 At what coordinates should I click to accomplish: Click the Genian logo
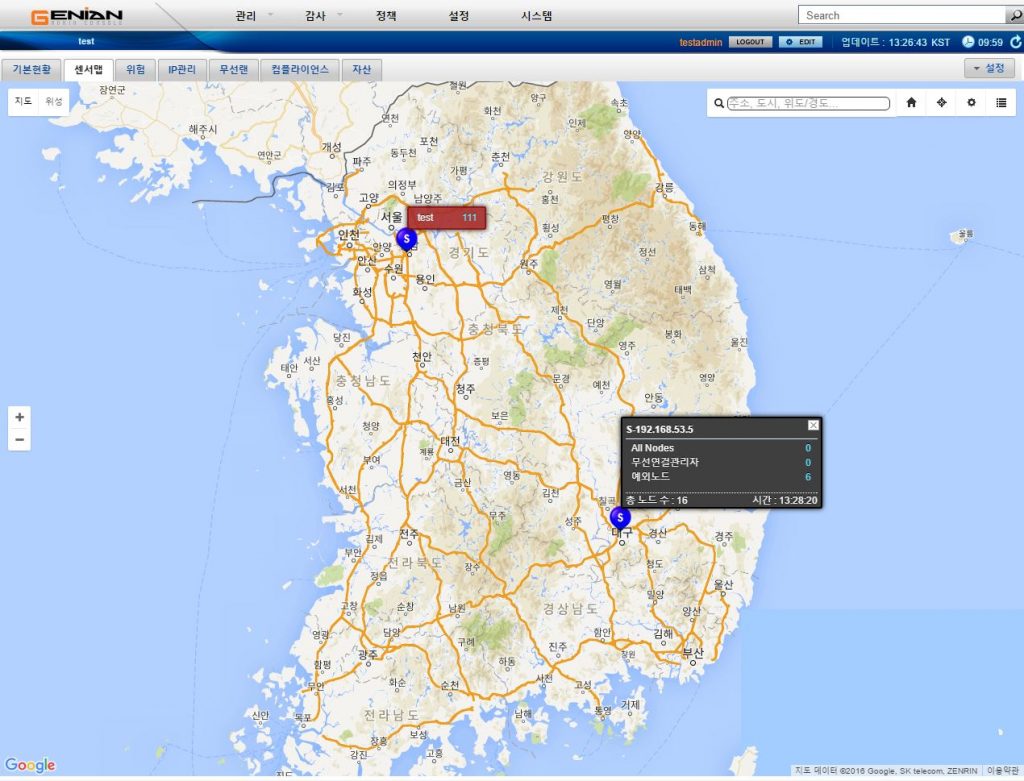pyautogui.click(x=76, y=16)
